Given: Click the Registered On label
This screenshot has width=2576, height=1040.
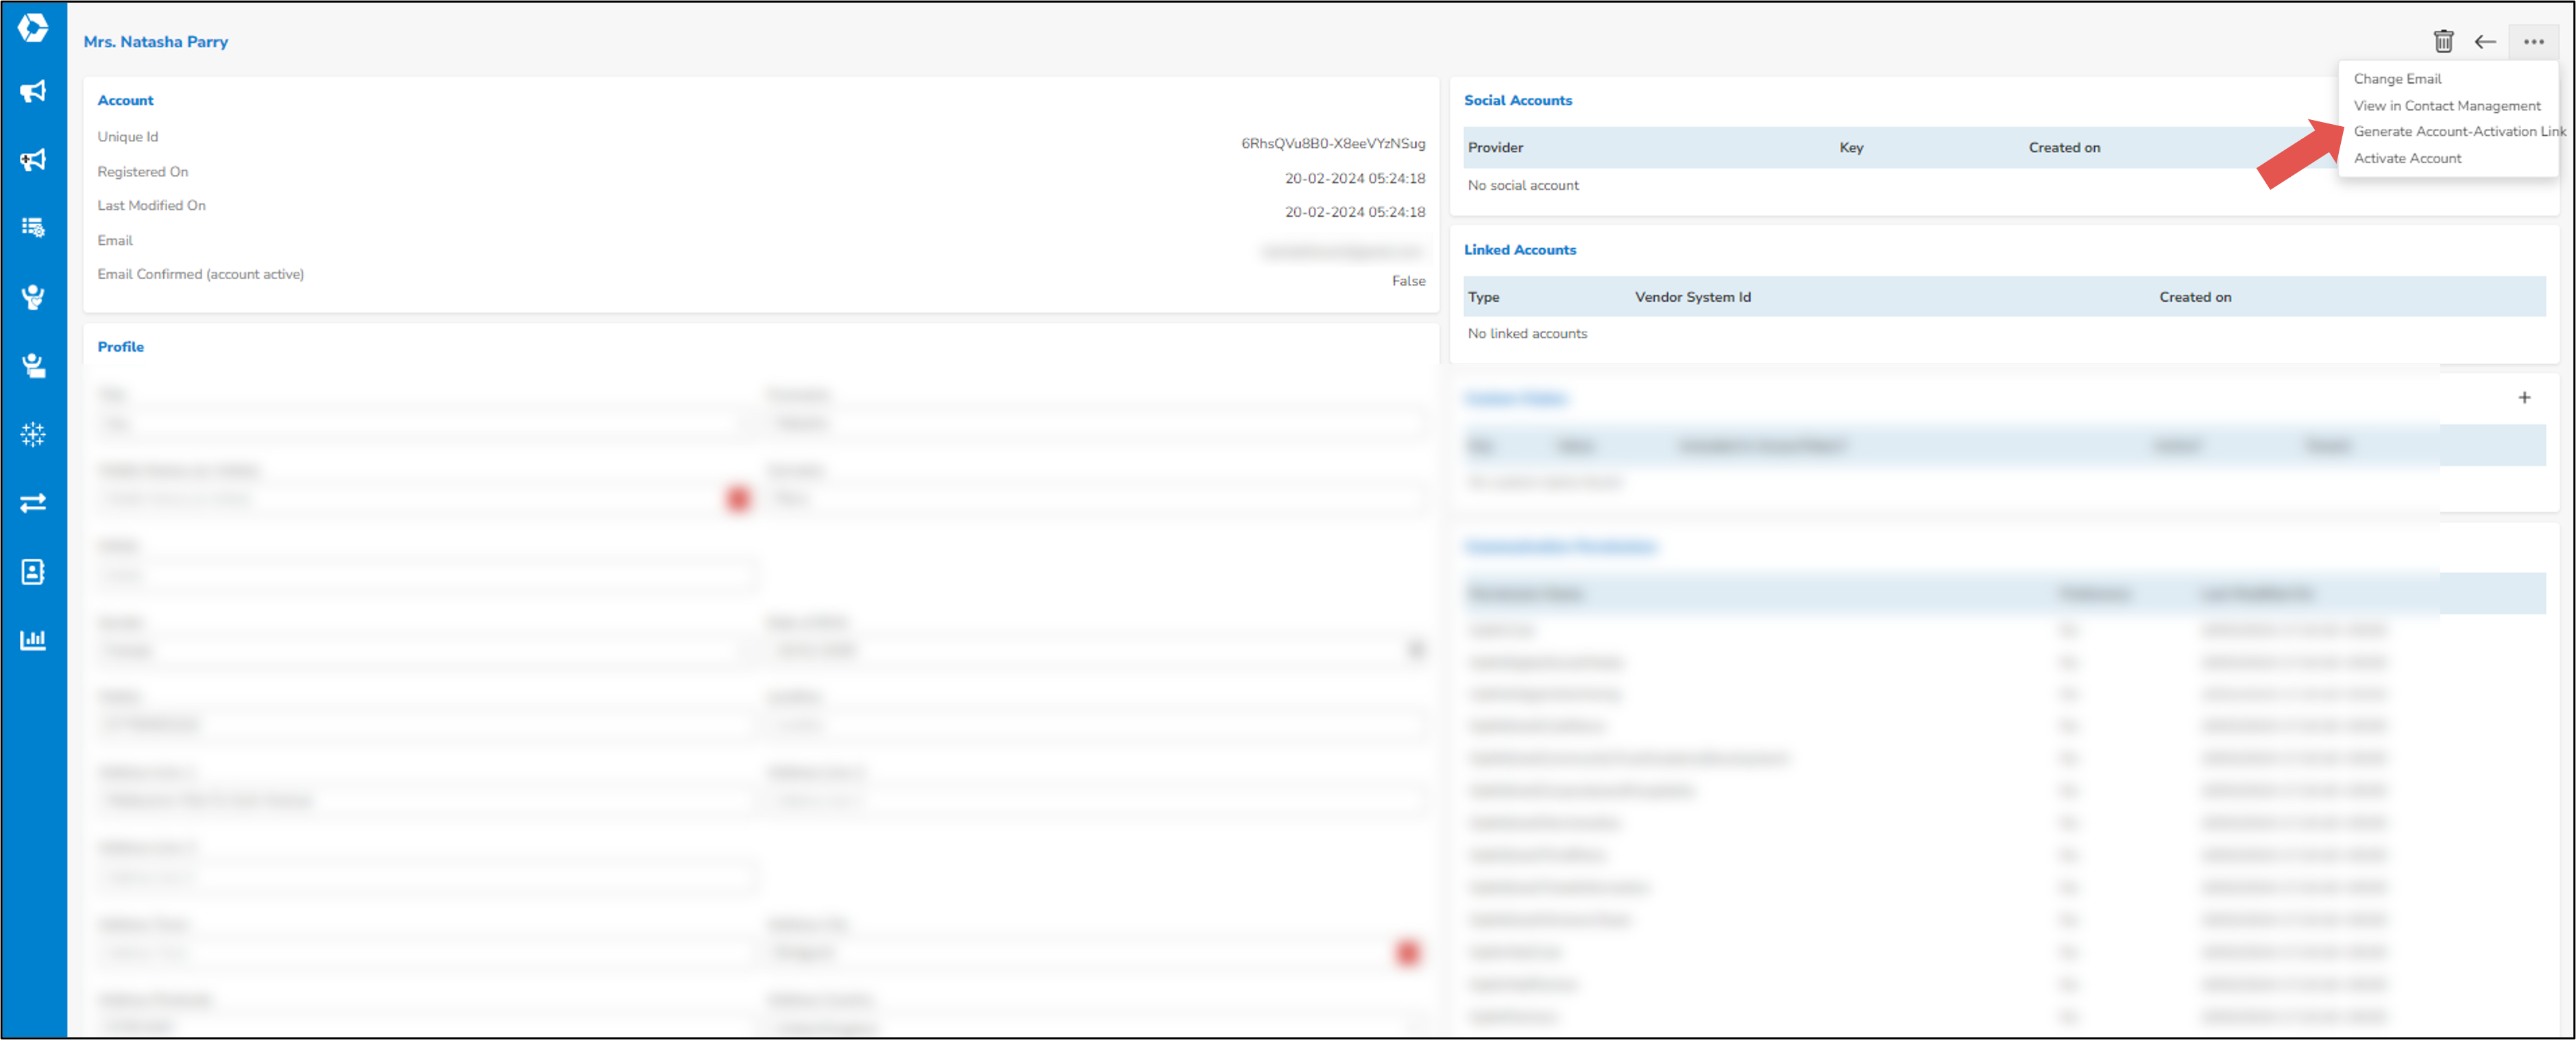Looking at the screenshot, I should click(142, 172).
